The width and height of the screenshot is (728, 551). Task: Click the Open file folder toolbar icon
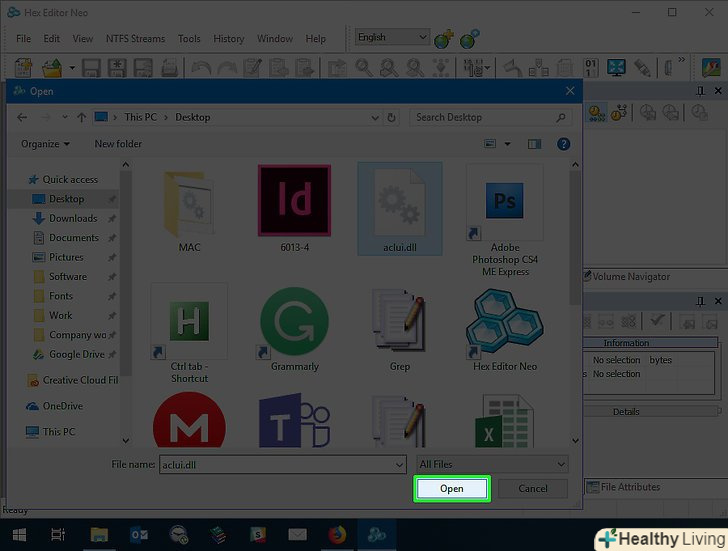pyautogui.click(x=52, y=68)
